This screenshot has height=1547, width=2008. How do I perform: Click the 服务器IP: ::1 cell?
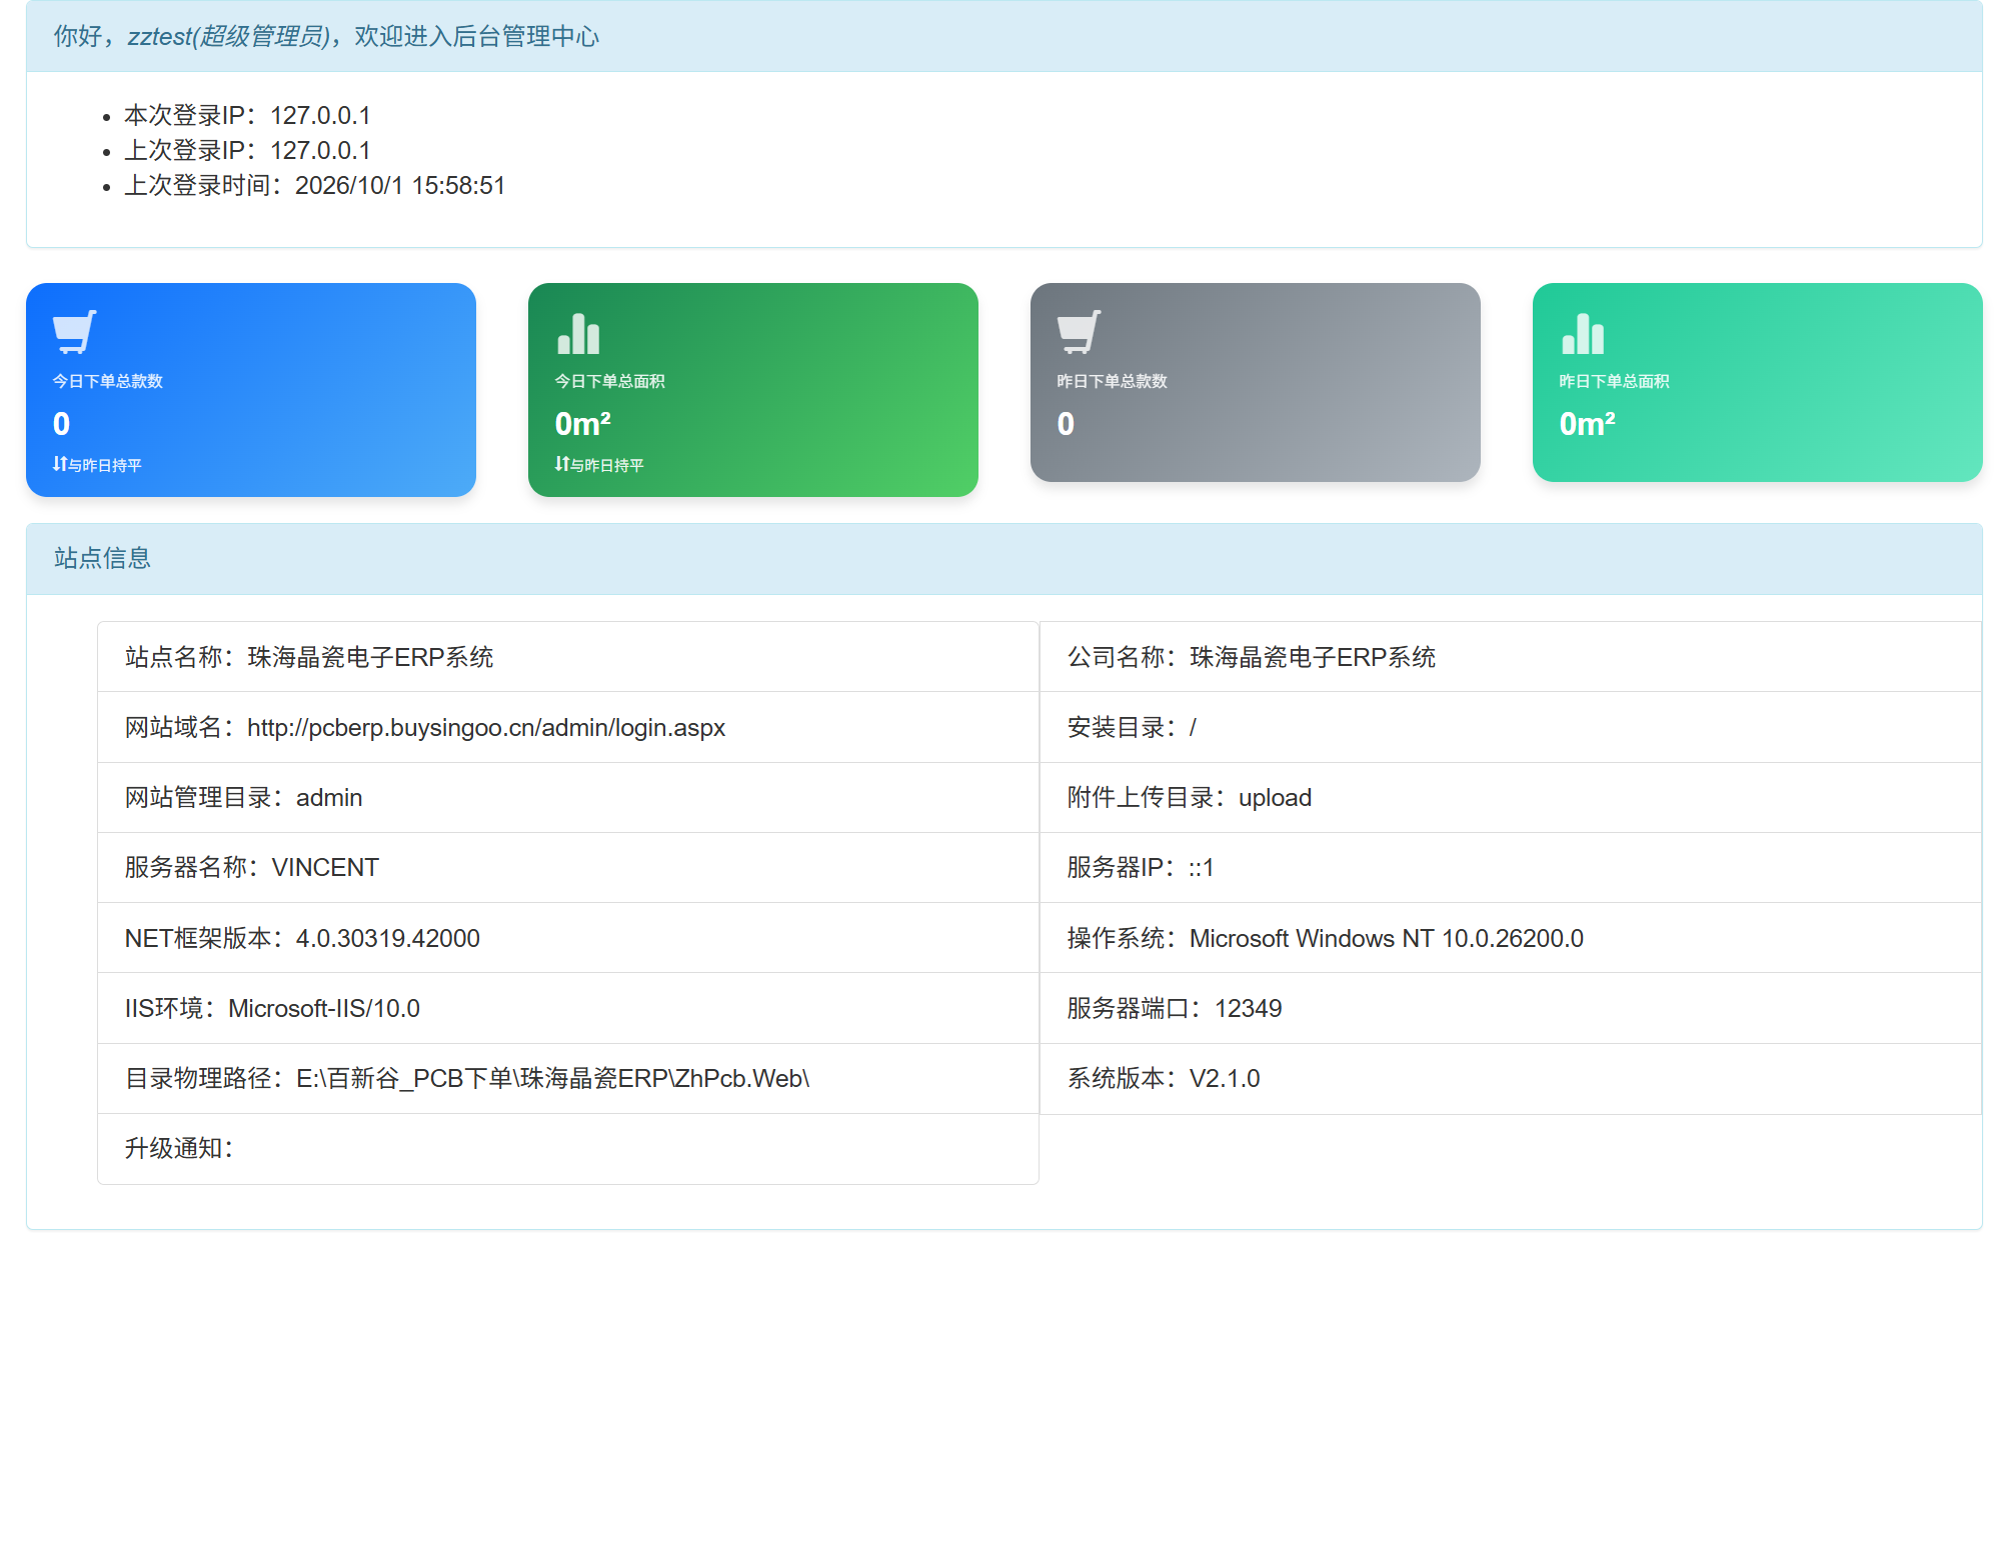pos(1510,867)
